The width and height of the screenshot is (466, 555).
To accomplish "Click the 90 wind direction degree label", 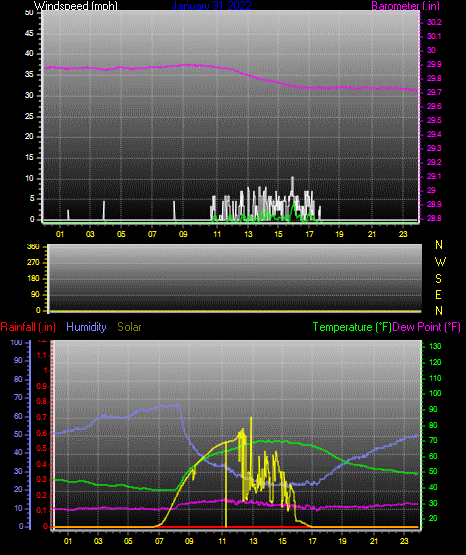I will (35, 294).
